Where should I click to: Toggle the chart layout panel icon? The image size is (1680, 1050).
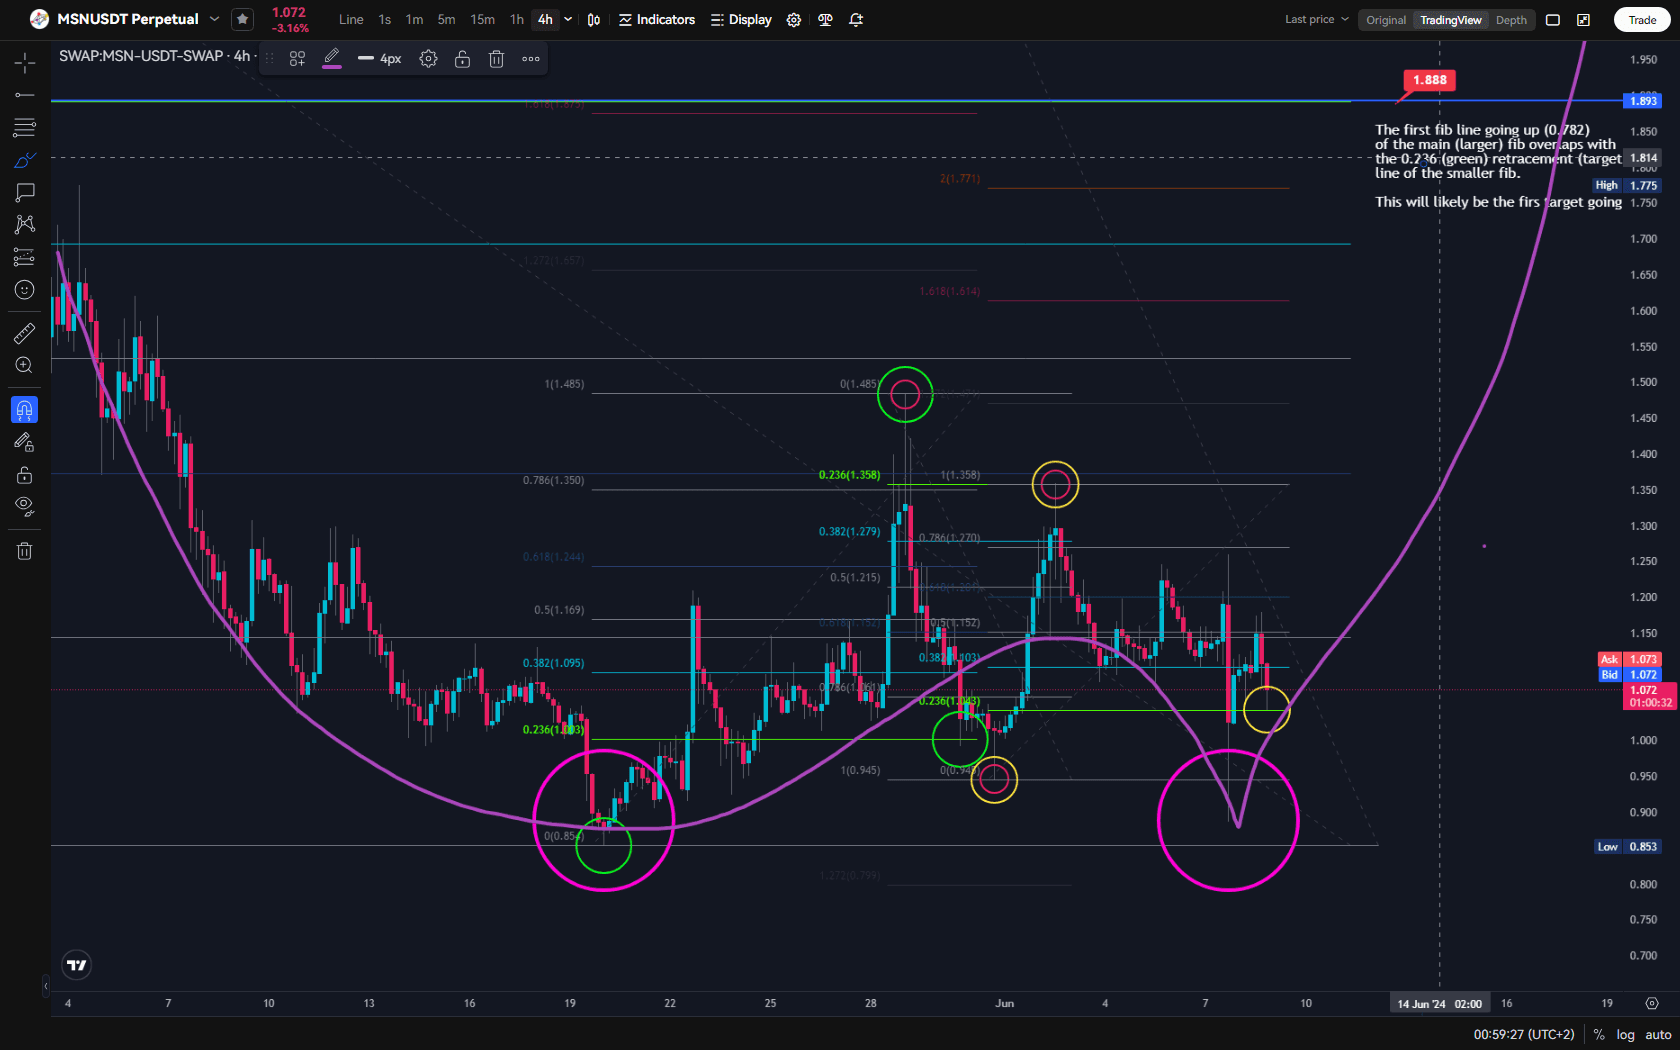point(1553,20)
